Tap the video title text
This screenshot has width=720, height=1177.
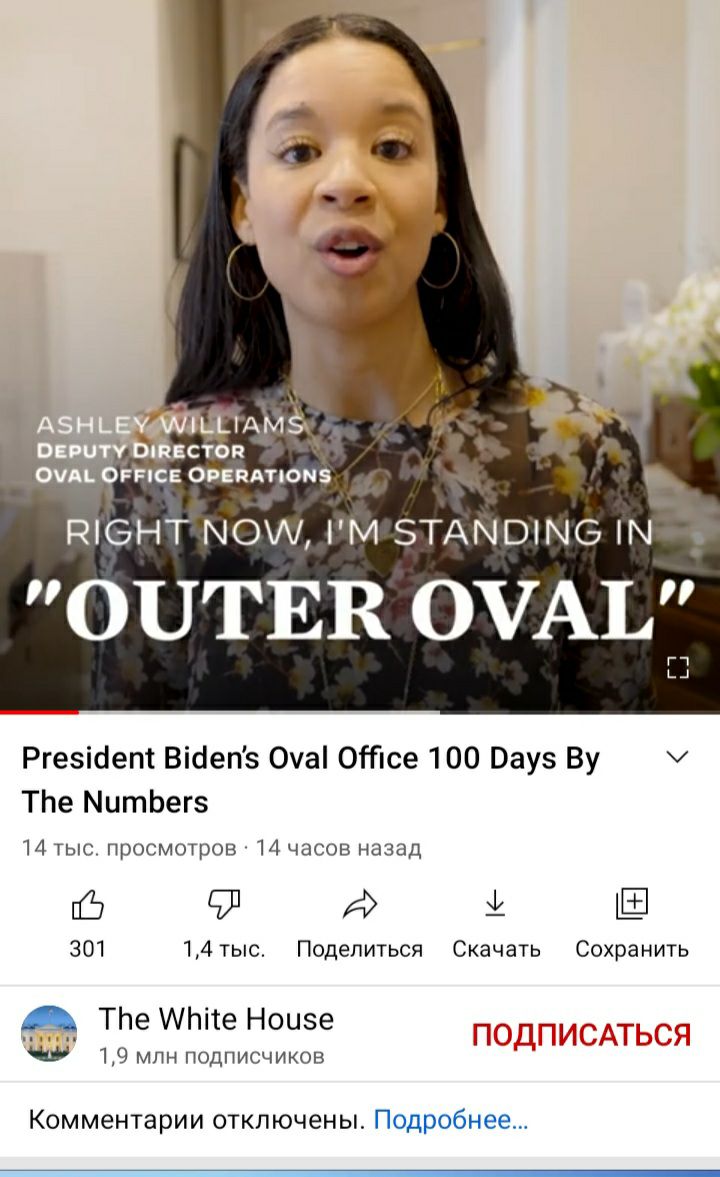click(311, 780)
